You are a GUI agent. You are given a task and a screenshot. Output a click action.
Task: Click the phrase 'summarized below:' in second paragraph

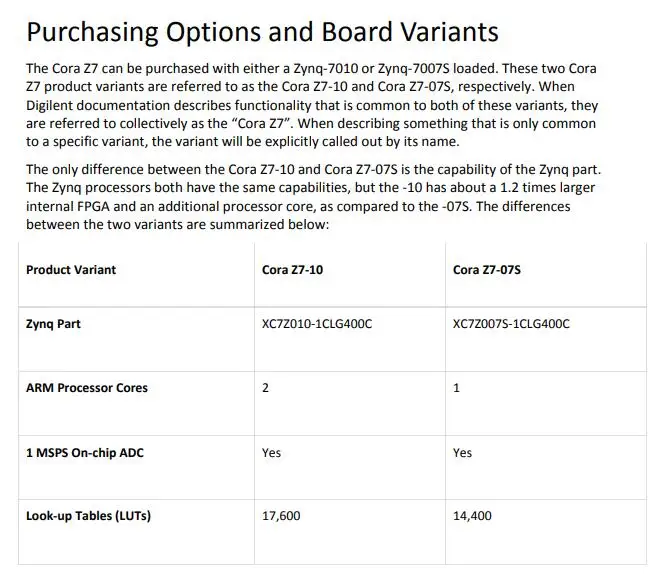coord(269,225)
